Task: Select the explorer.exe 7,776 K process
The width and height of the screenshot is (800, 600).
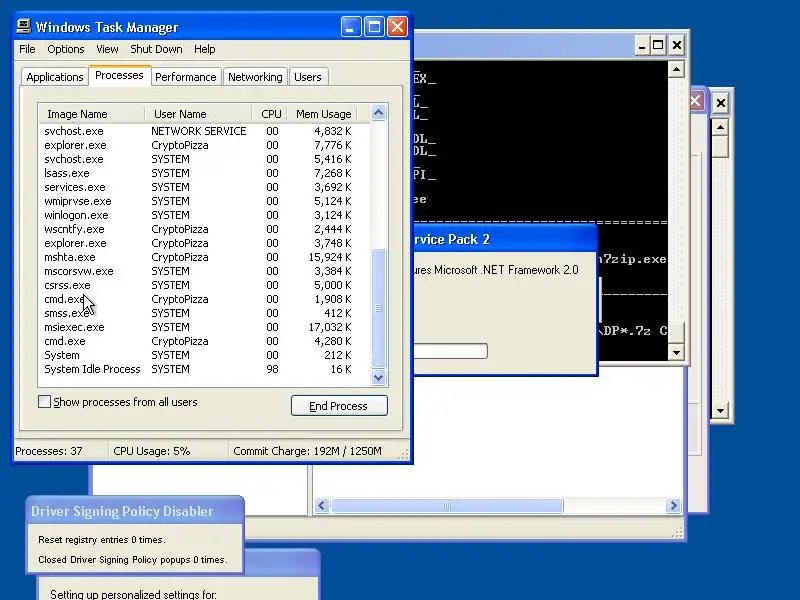Action: click(x=204, y=145)
